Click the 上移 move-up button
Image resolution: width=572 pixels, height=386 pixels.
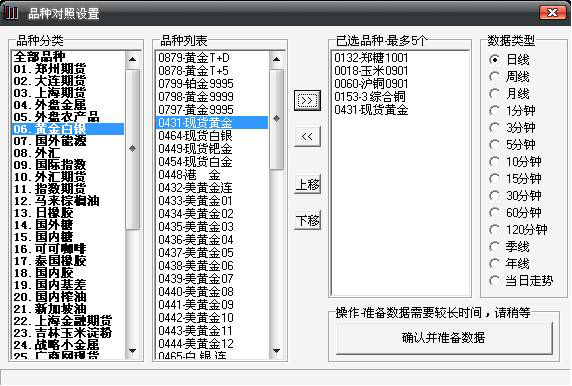(308, 184)
